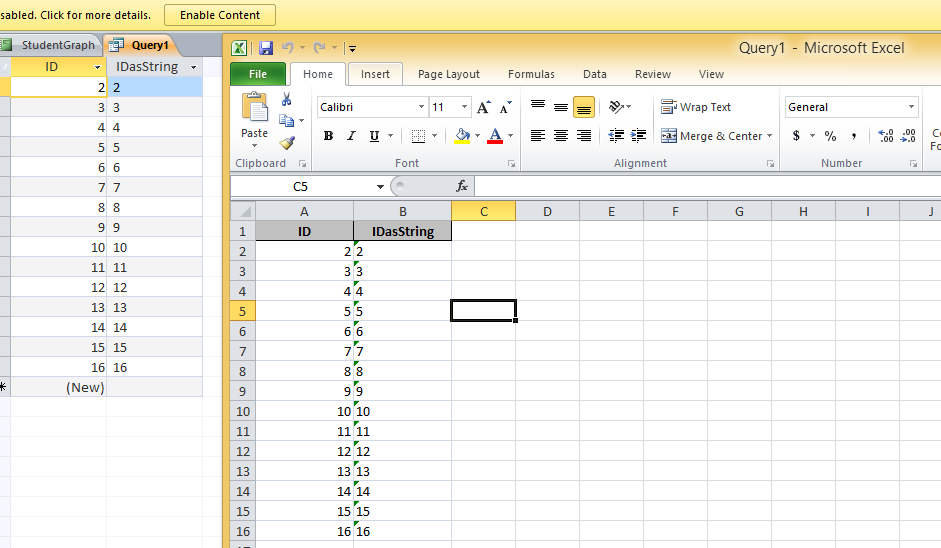Click Merge & Center button

pos(711,136)
